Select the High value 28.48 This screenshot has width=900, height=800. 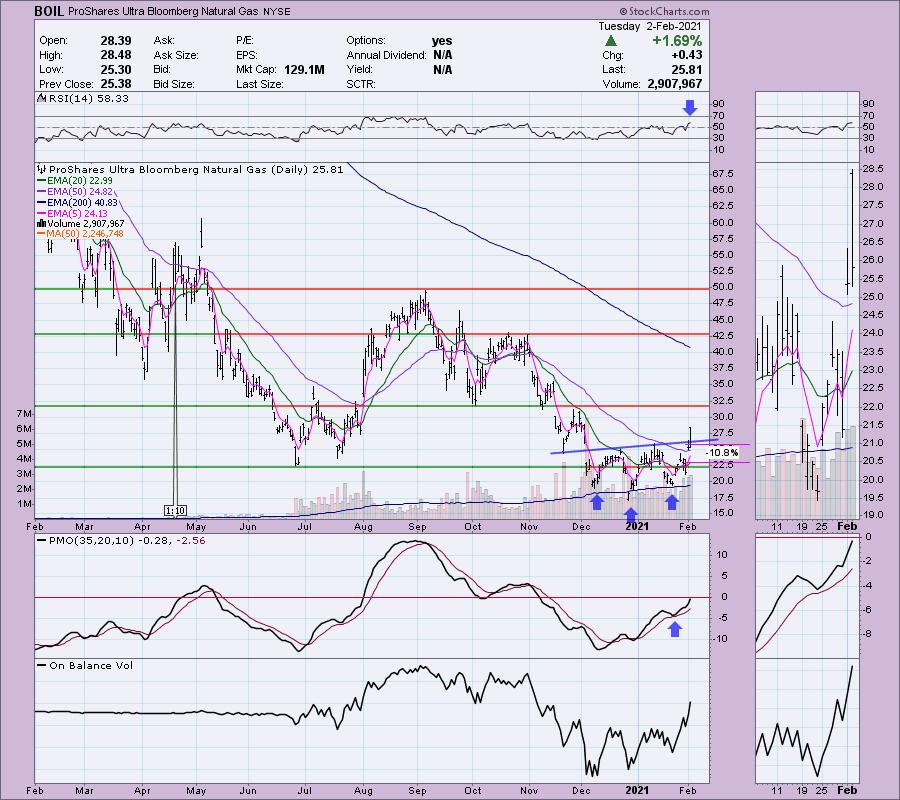[x=116, y=55]
